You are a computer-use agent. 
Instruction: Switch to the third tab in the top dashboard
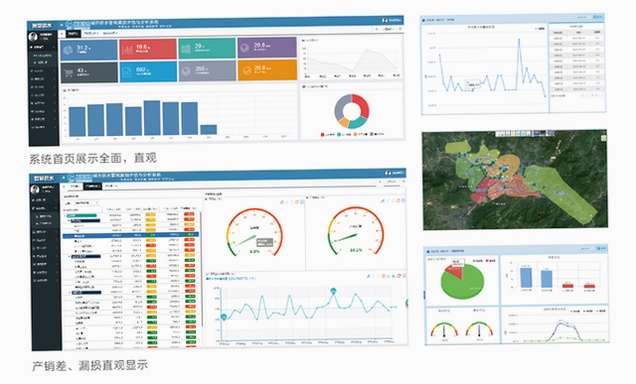pos(110,33)
